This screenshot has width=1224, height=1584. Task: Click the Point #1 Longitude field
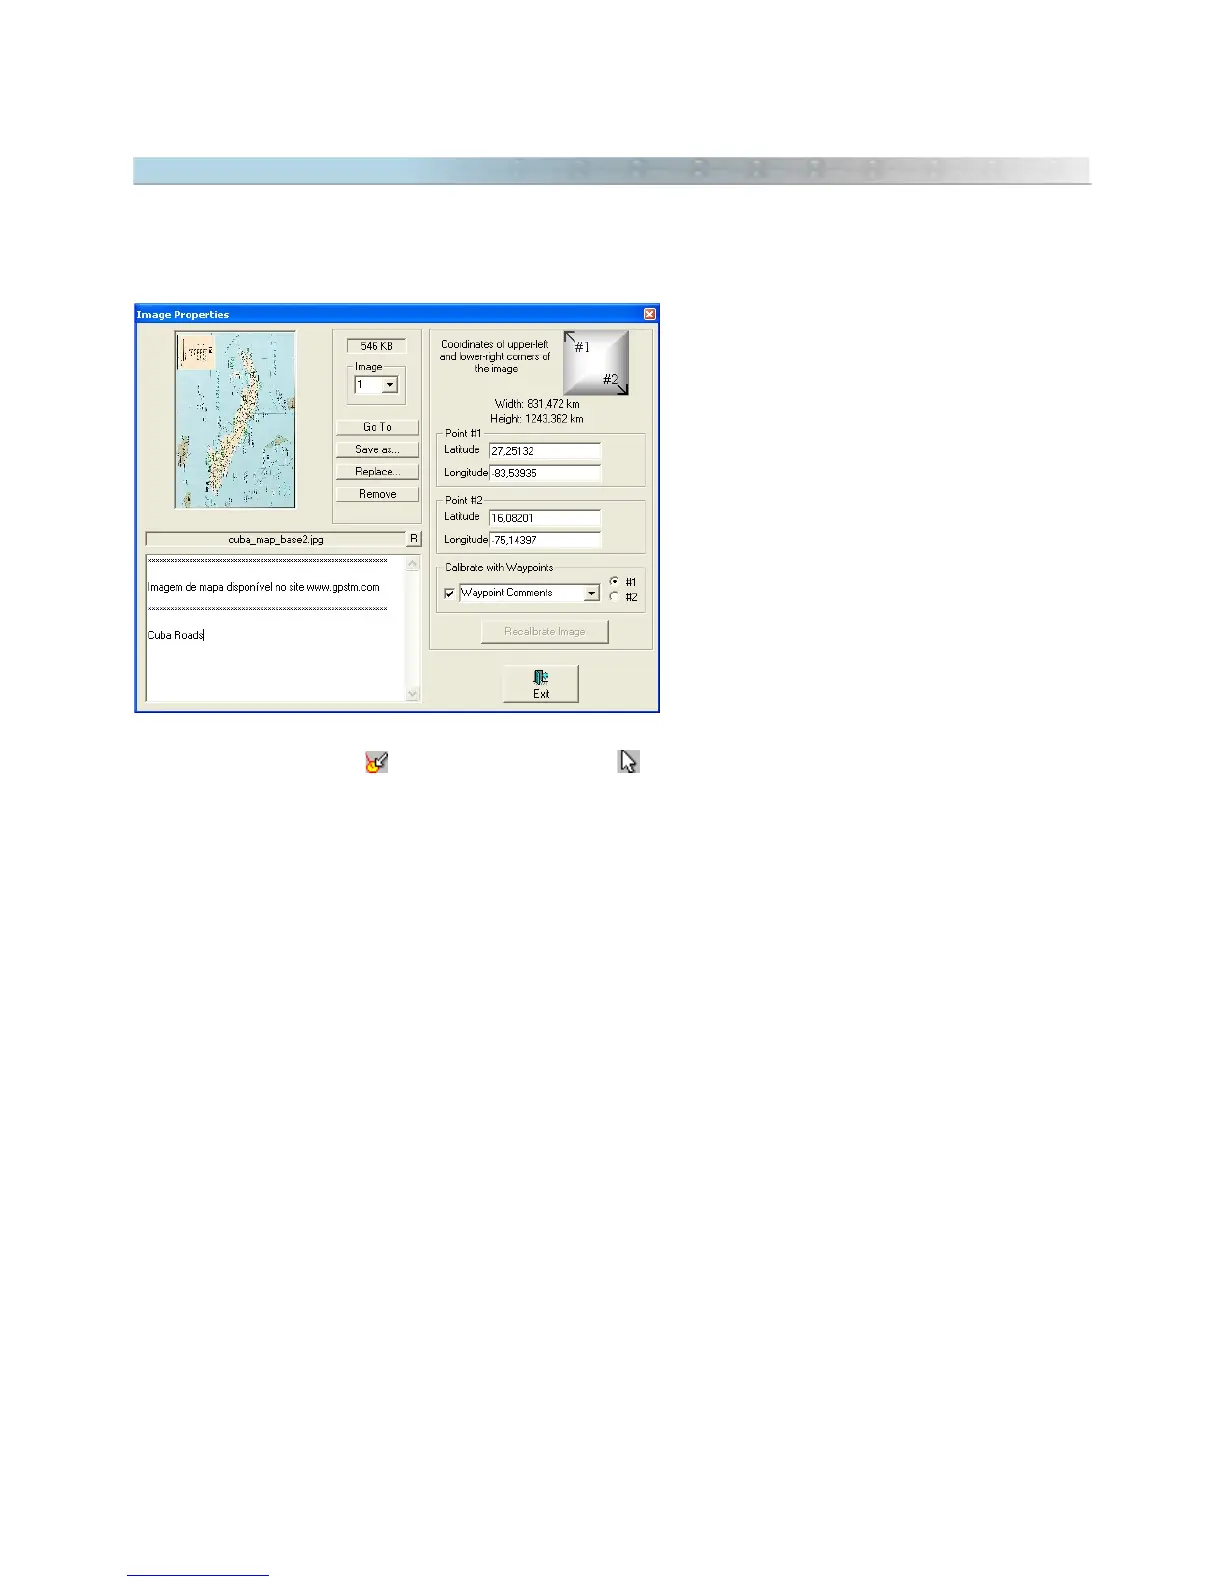545,473
